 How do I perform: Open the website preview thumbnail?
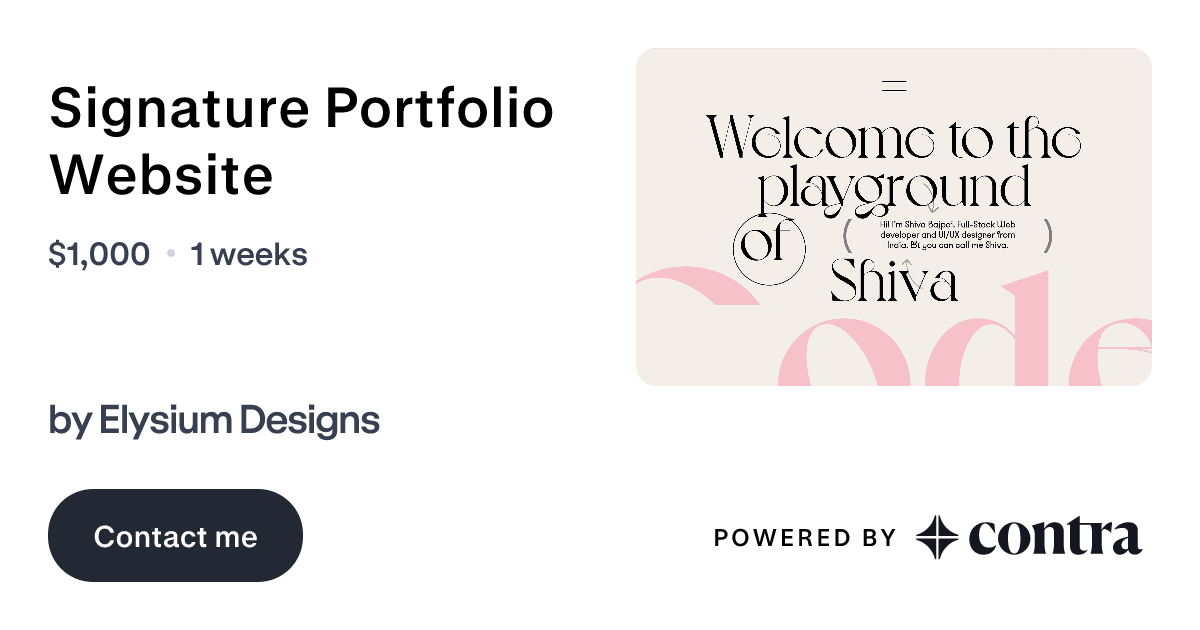point(894,215)
